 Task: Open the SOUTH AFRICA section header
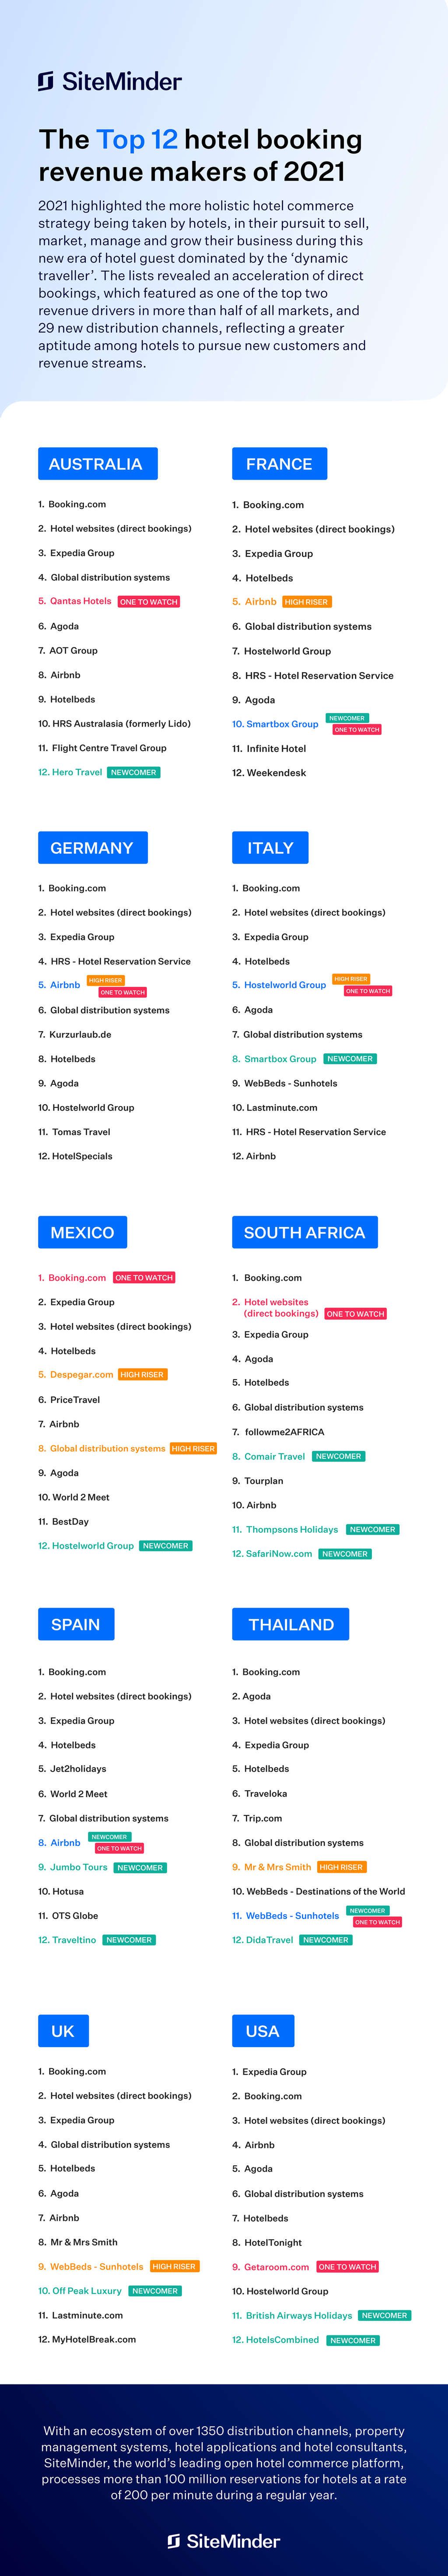[x=304, y=1232]
